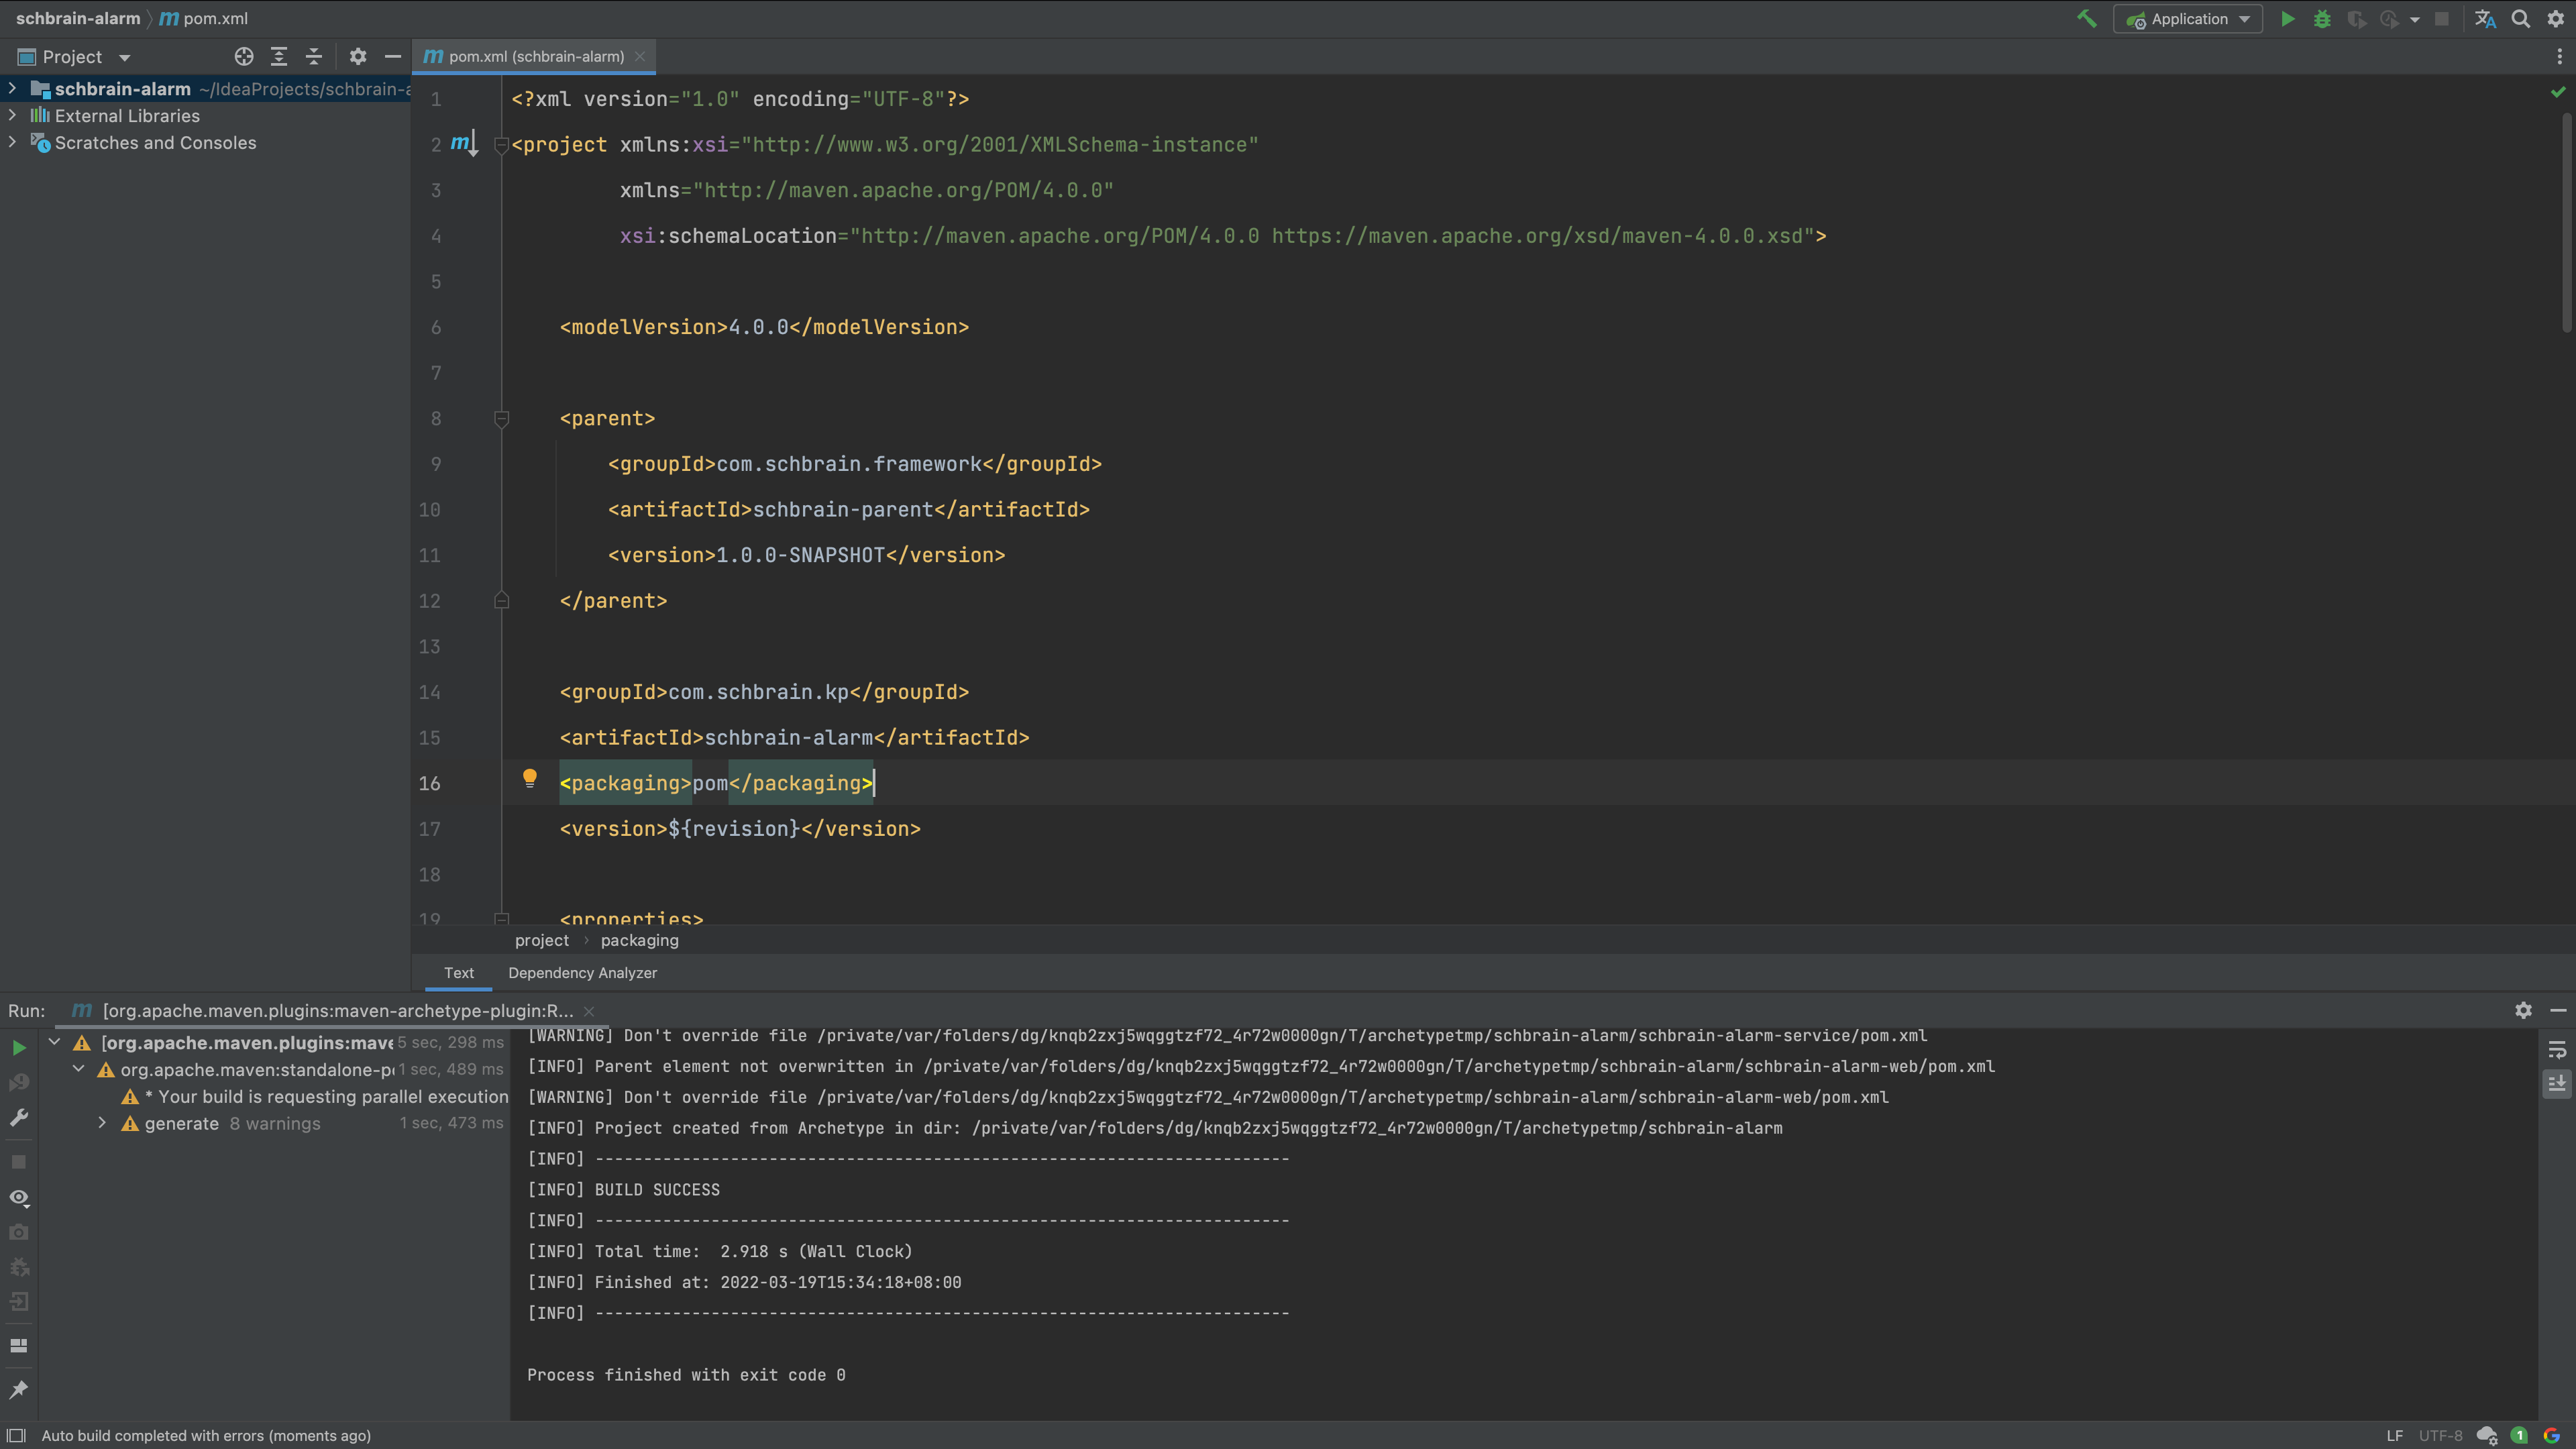
Task: Toggle soft-wrap in Run console
Action: tap(2557, 1049)
